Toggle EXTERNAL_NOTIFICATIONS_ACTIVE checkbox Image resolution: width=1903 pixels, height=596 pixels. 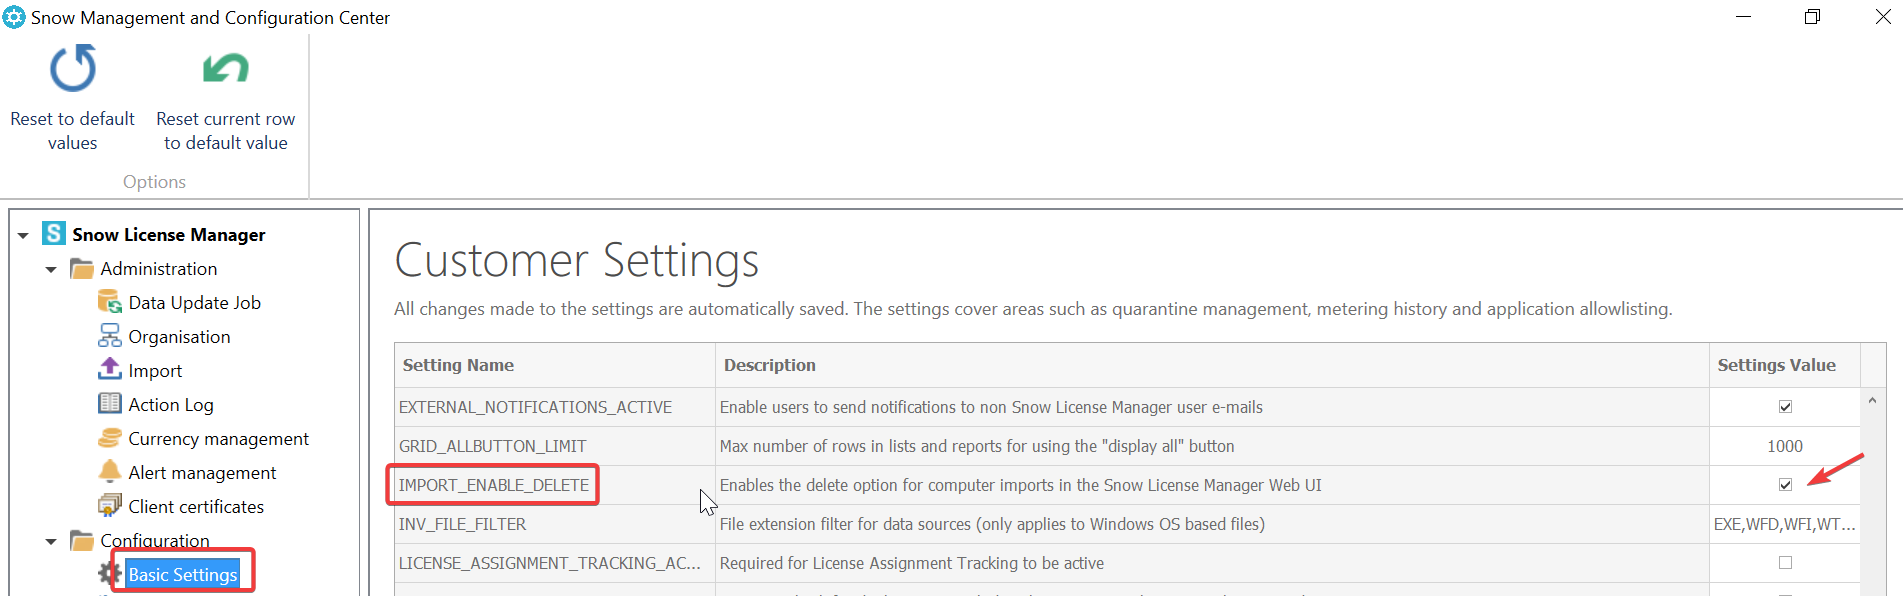1785,407
